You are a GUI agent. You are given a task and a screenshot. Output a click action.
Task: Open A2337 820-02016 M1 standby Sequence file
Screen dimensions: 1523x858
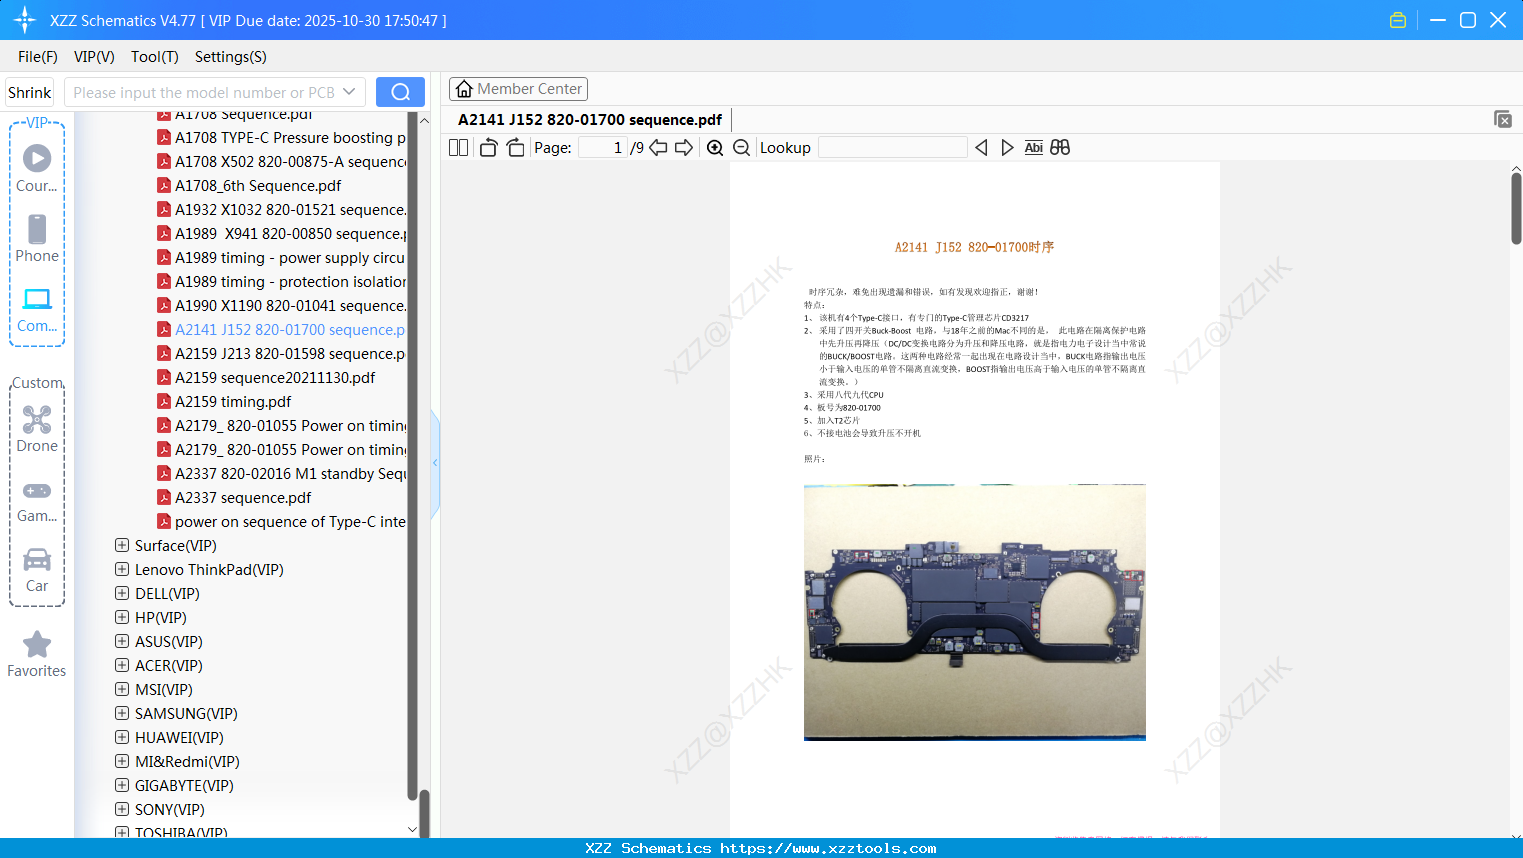pos(282,473)
